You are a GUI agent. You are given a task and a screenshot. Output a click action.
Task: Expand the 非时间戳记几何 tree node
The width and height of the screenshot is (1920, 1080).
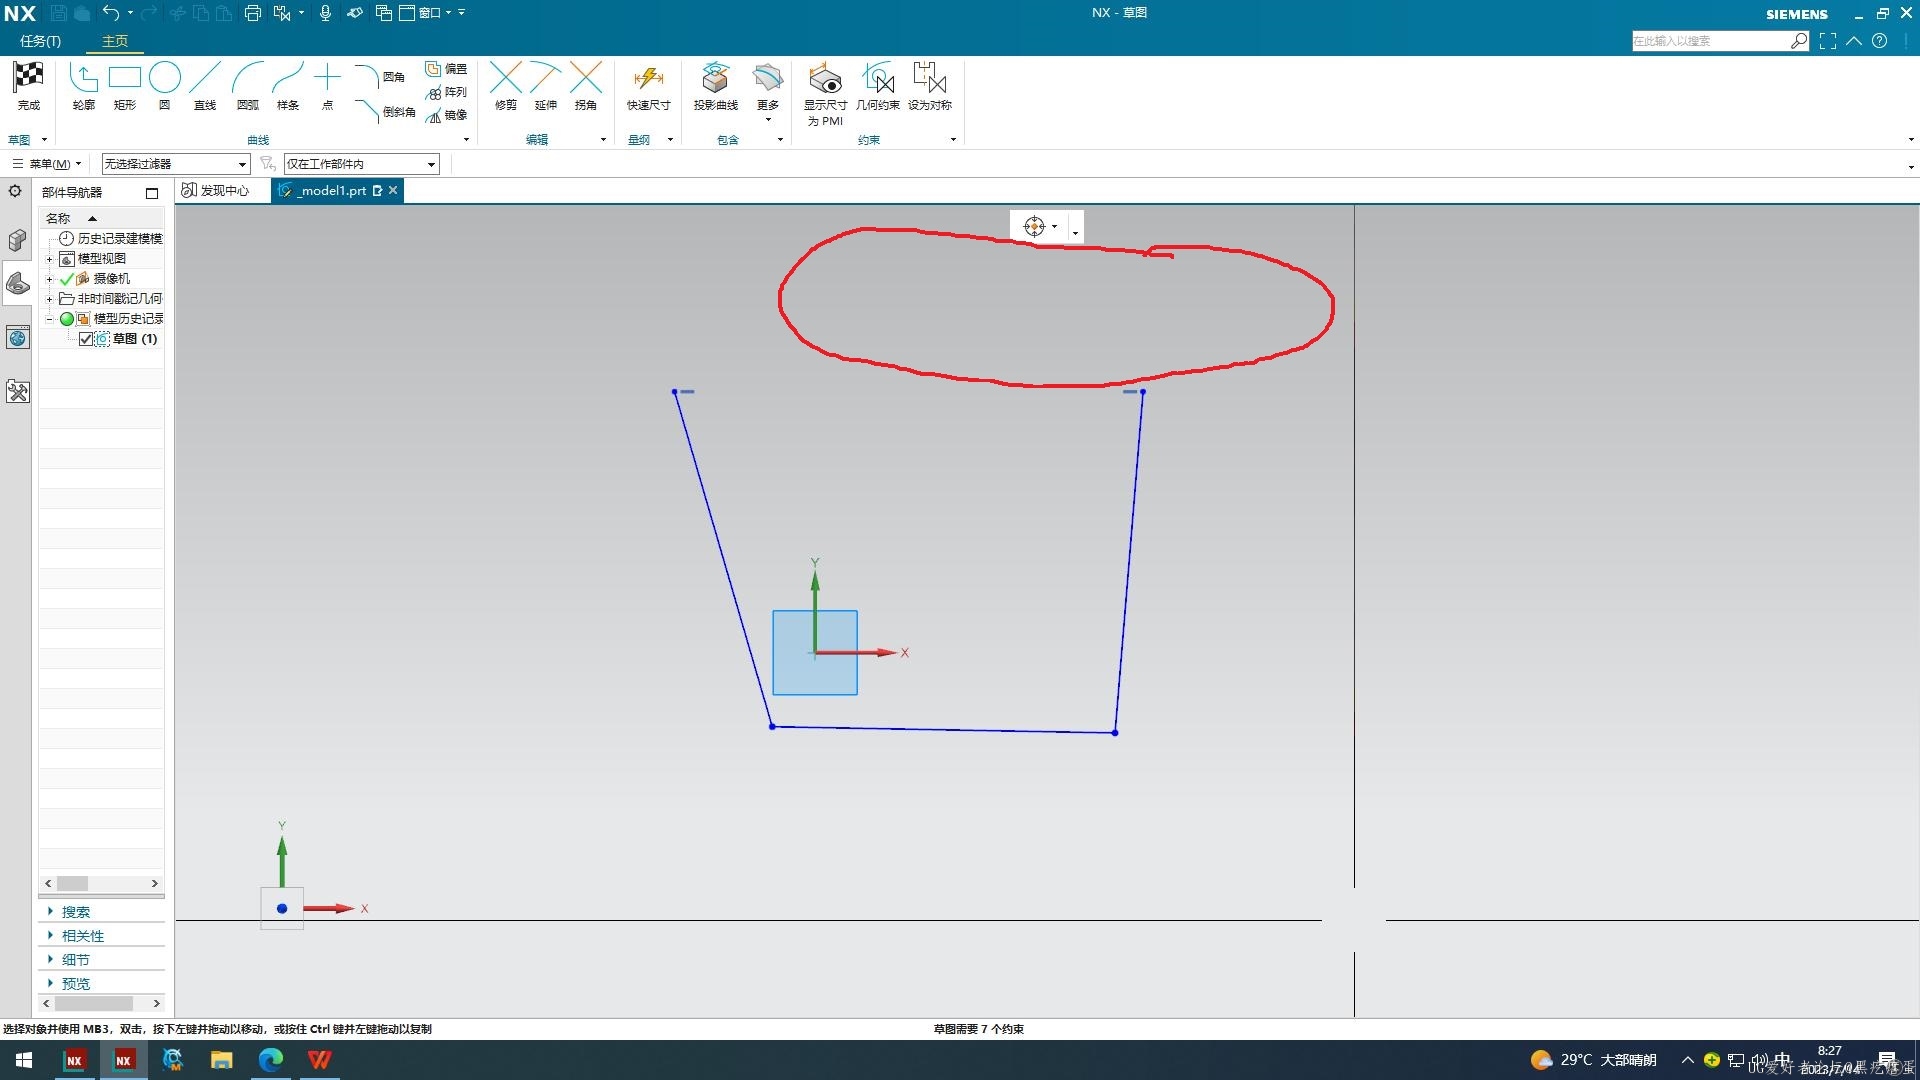click(49, 299)
